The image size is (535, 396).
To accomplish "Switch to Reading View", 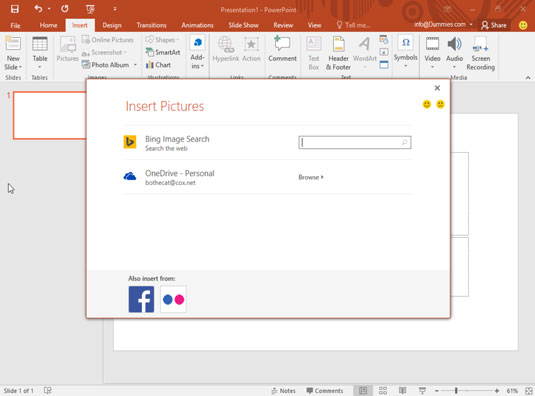I will tap(403, 391).
